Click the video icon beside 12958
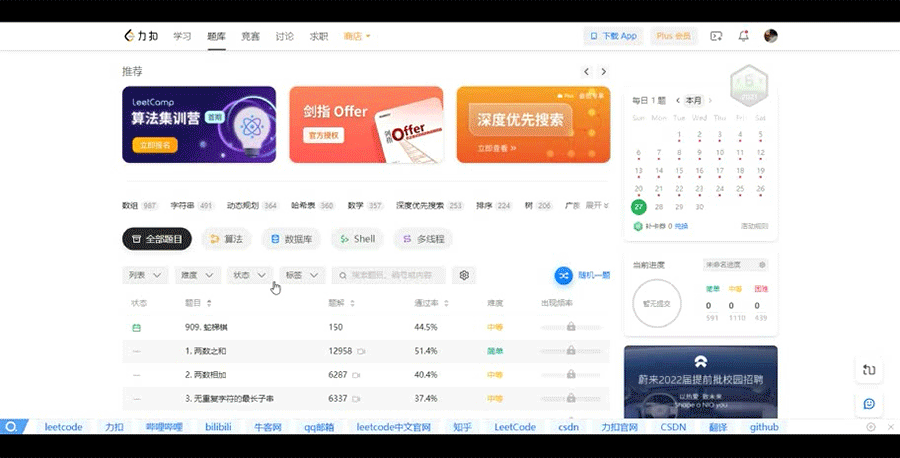Image resolution: width=900 pixels, height=458 pixels. (x=361, y=351)
